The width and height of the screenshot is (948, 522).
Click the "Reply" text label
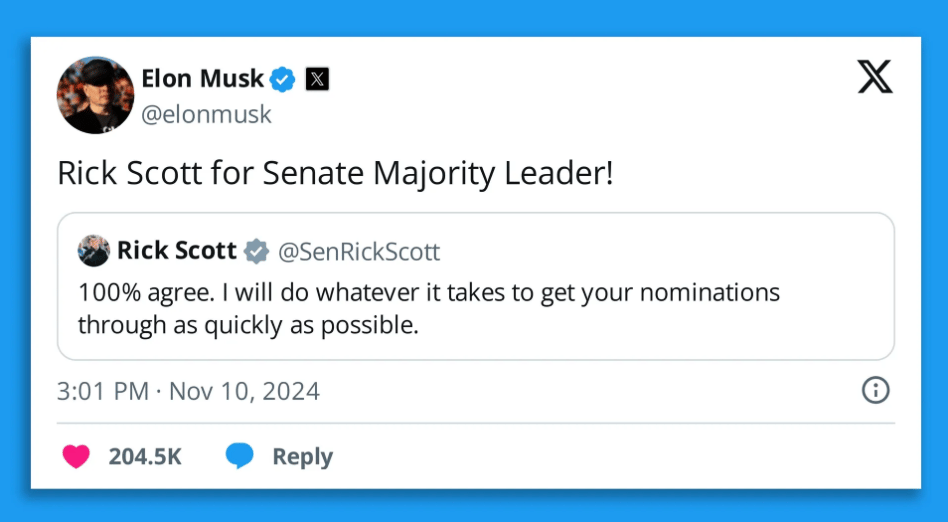point(302,457)
